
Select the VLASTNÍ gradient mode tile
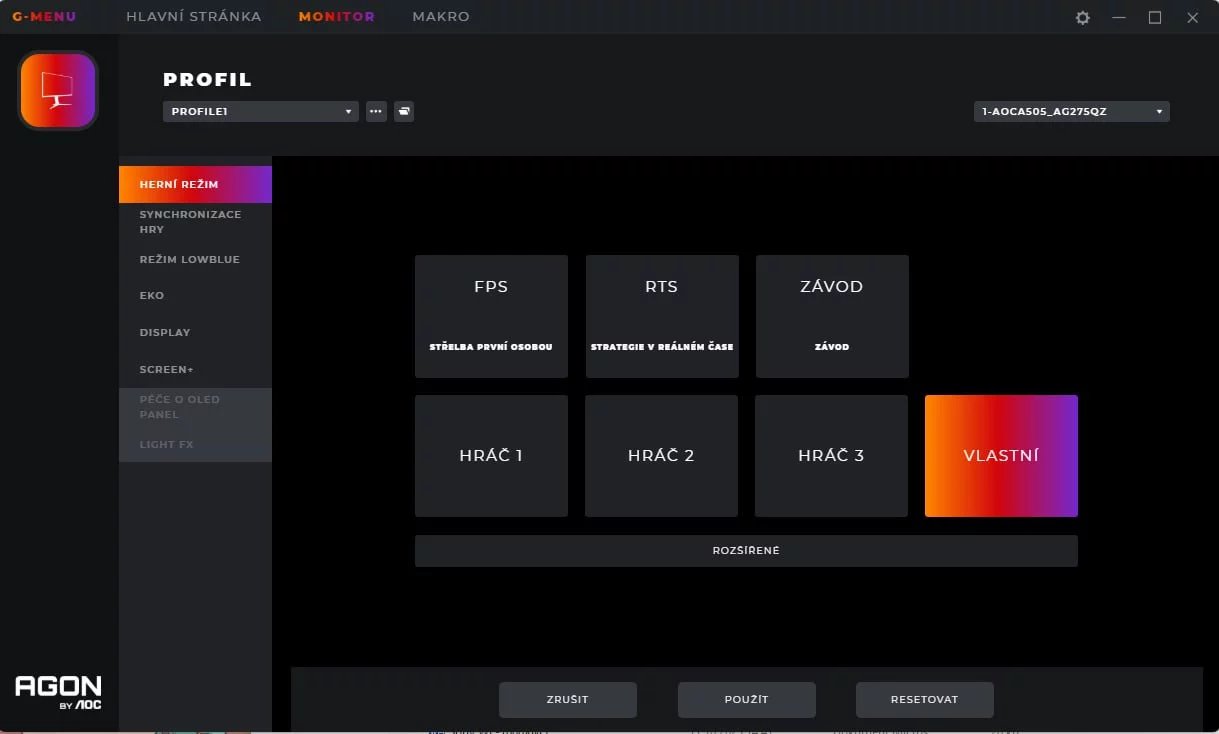pos(1001,456)
